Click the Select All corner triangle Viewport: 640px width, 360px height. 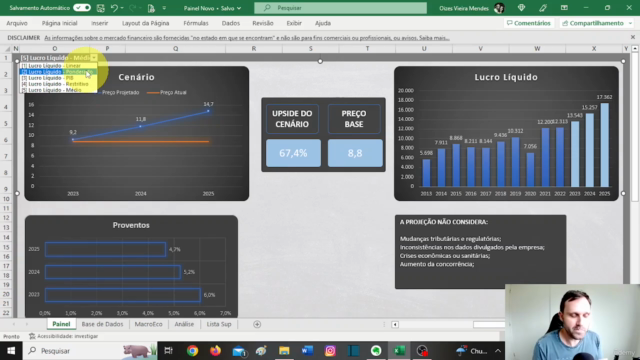coord(7,49)
